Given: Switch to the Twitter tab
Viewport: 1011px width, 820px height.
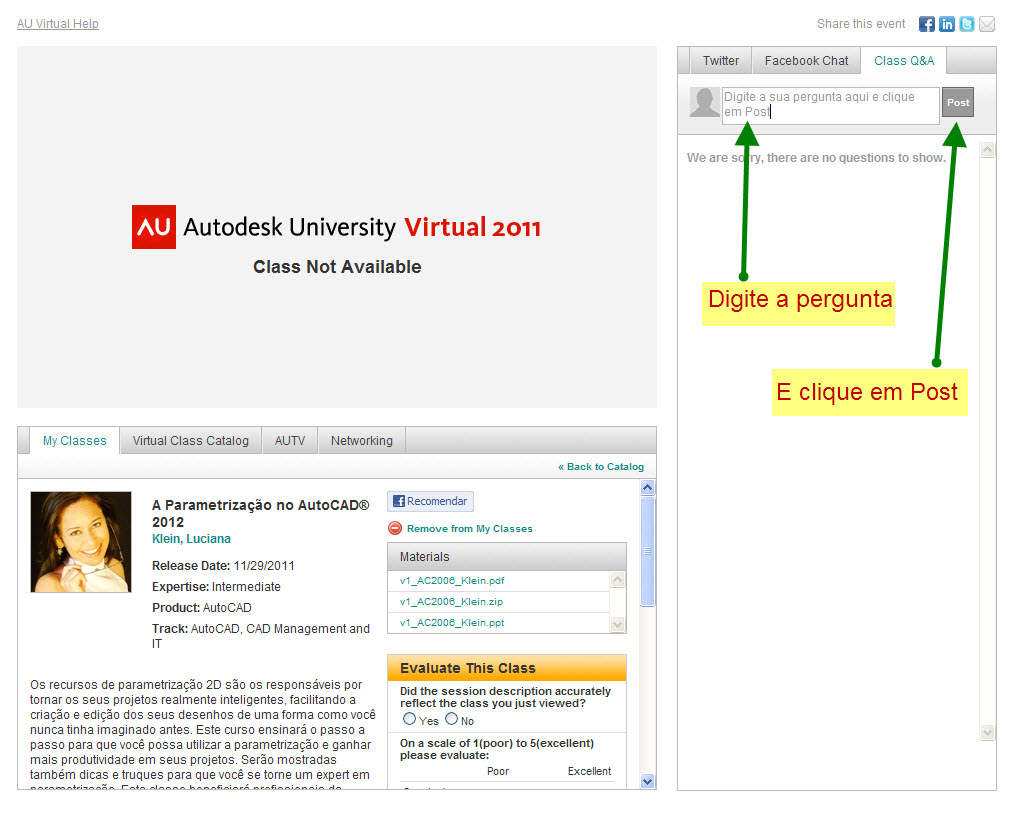Looking at the screenshot, I should pyautogui.click(x=720, y=61).
